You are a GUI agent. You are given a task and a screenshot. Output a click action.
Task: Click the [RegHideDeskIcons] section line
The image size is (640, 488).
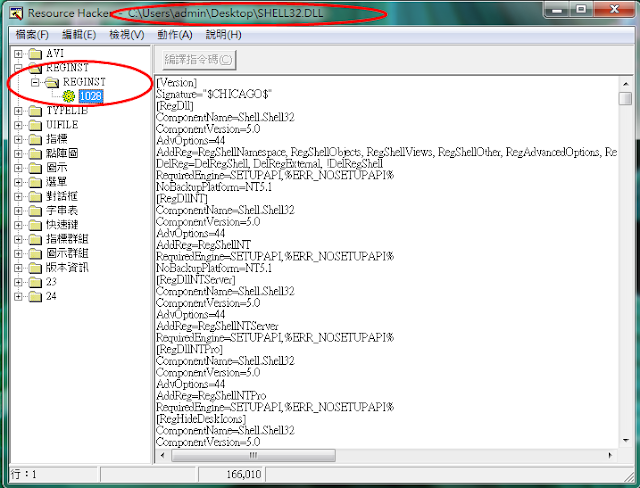201,419
